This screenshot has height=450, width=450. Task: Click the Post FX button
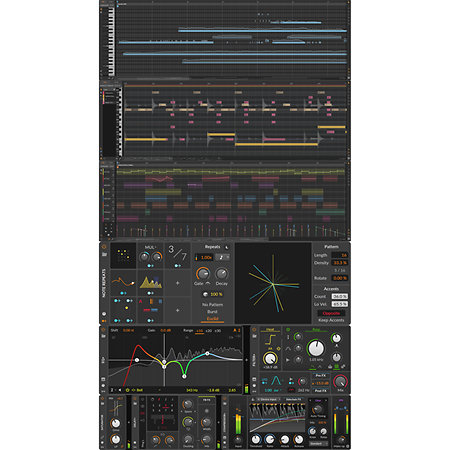[x=320, y=391]
